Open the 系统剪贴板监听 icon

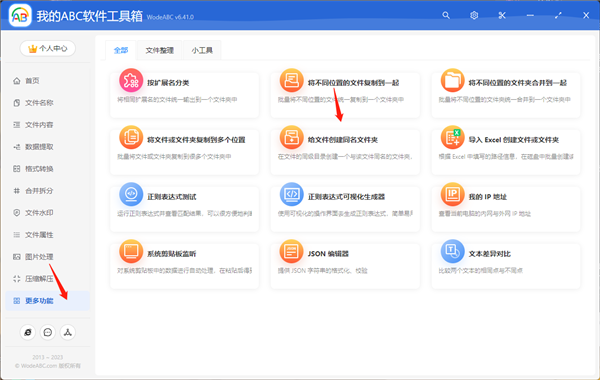(131, 251)
